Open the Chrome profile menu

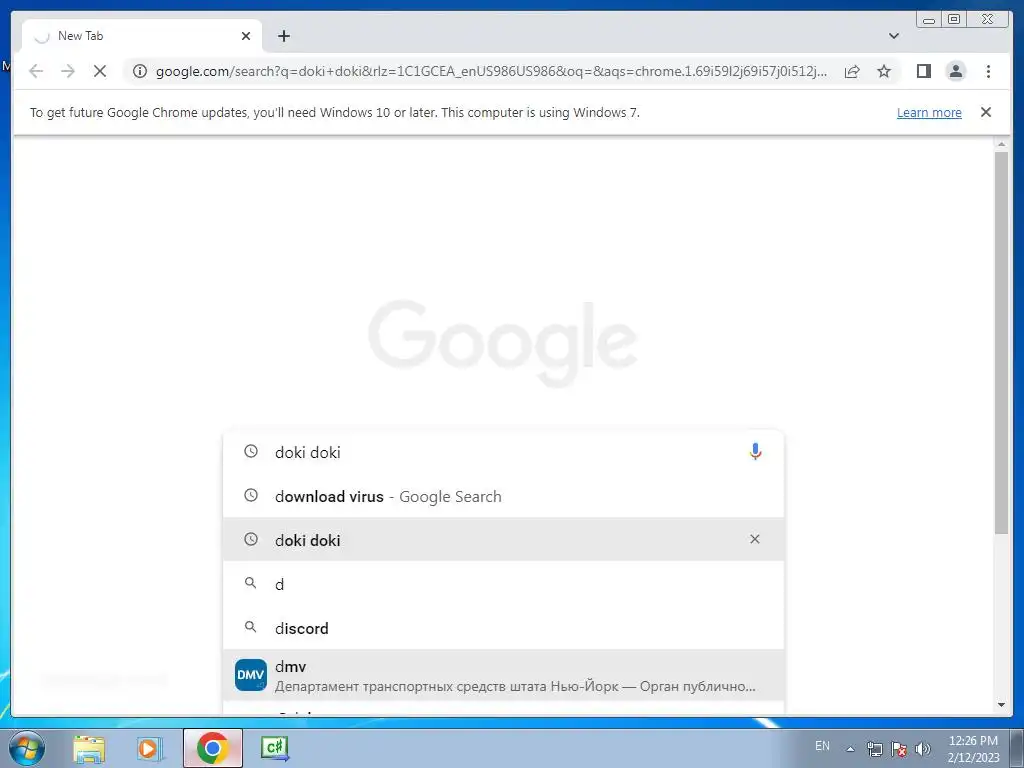coord(955,71)
